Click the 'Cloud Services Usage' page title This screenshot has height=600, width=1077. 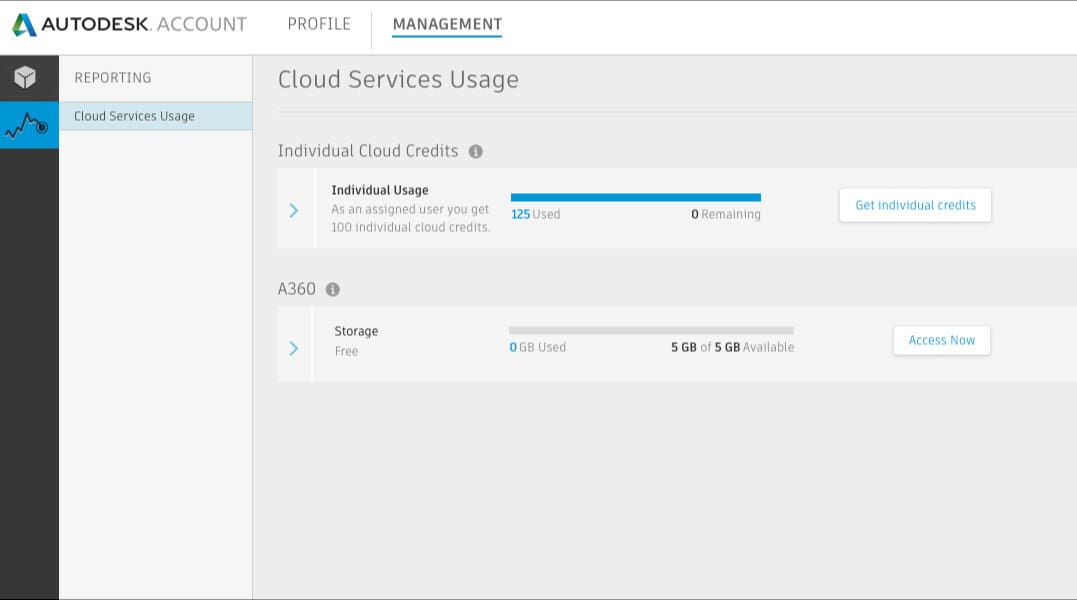pos(398,80)
